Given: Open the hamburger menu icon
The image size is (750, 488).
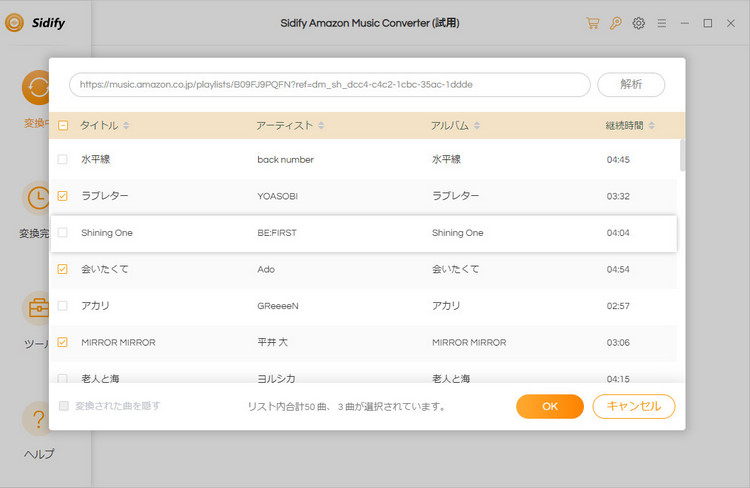Looking at the screenshot, I should pos(662,23).
